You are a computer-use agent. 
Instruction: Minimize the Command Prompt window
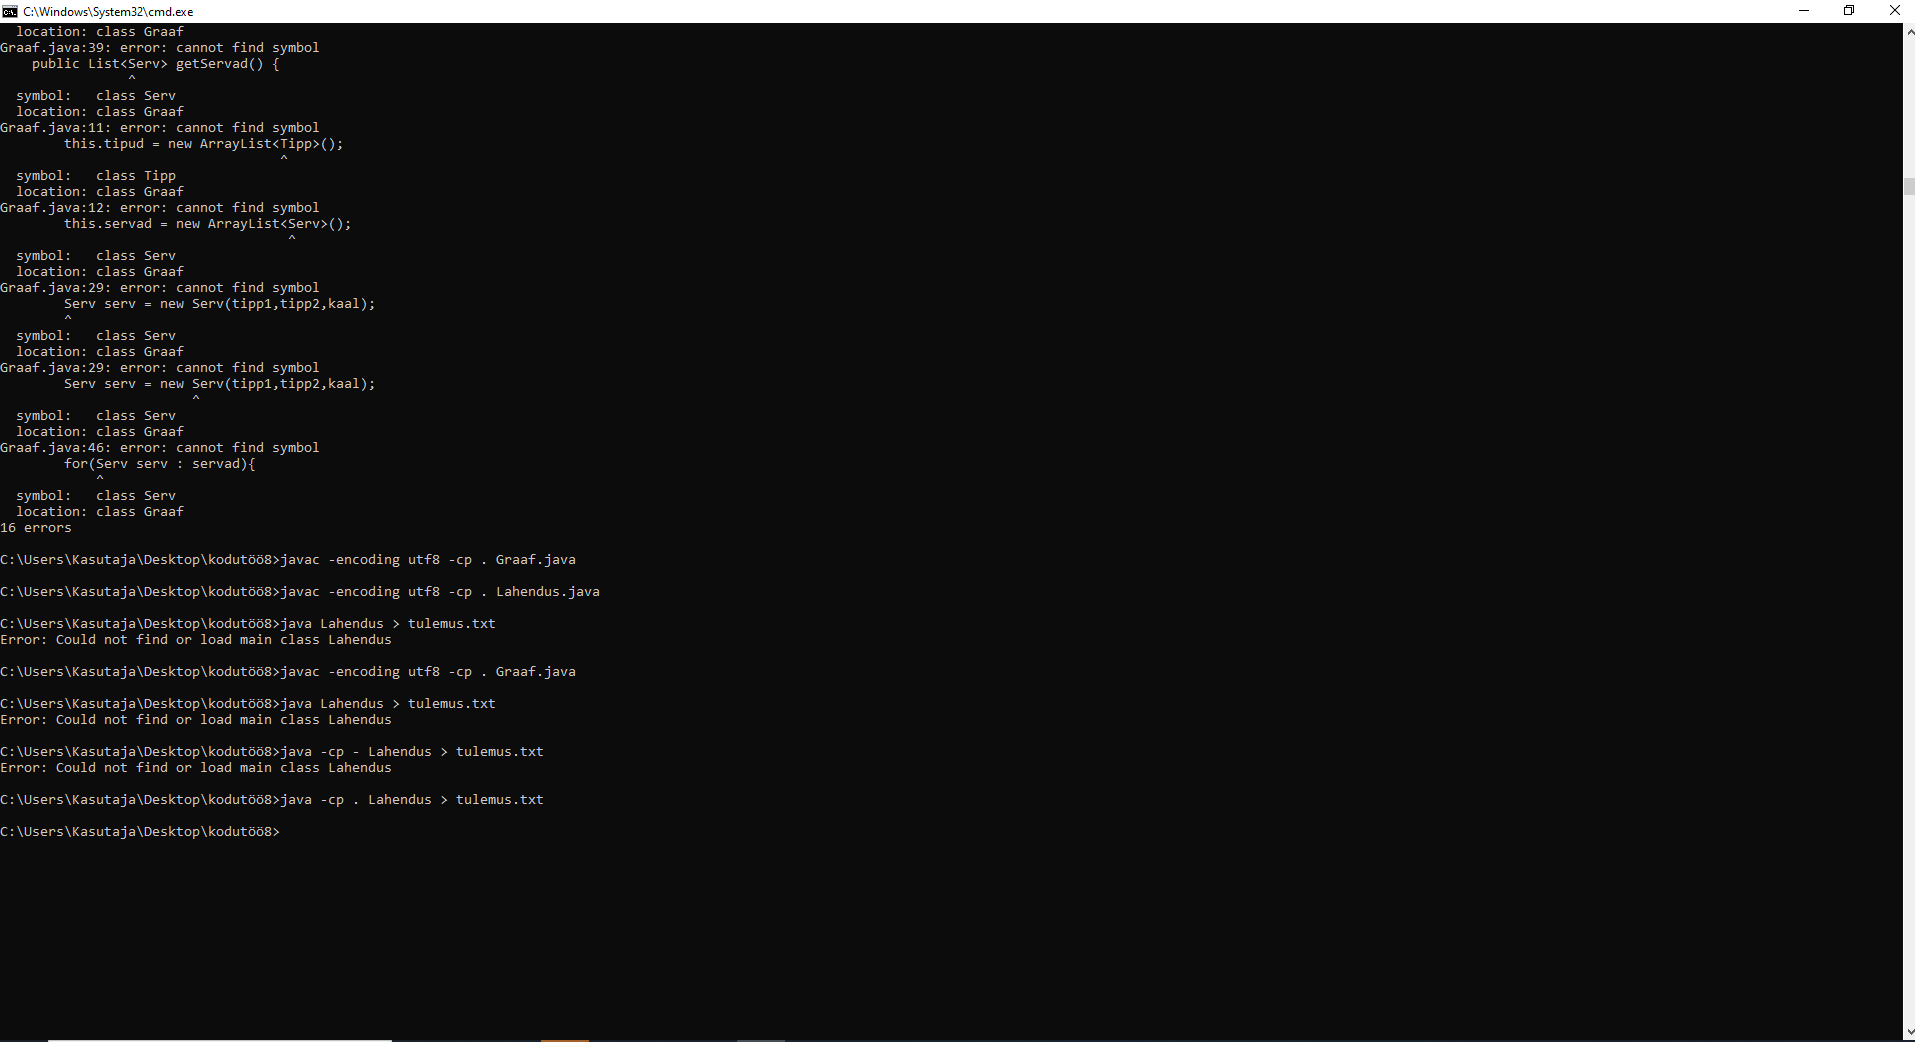pos(1804,11)
